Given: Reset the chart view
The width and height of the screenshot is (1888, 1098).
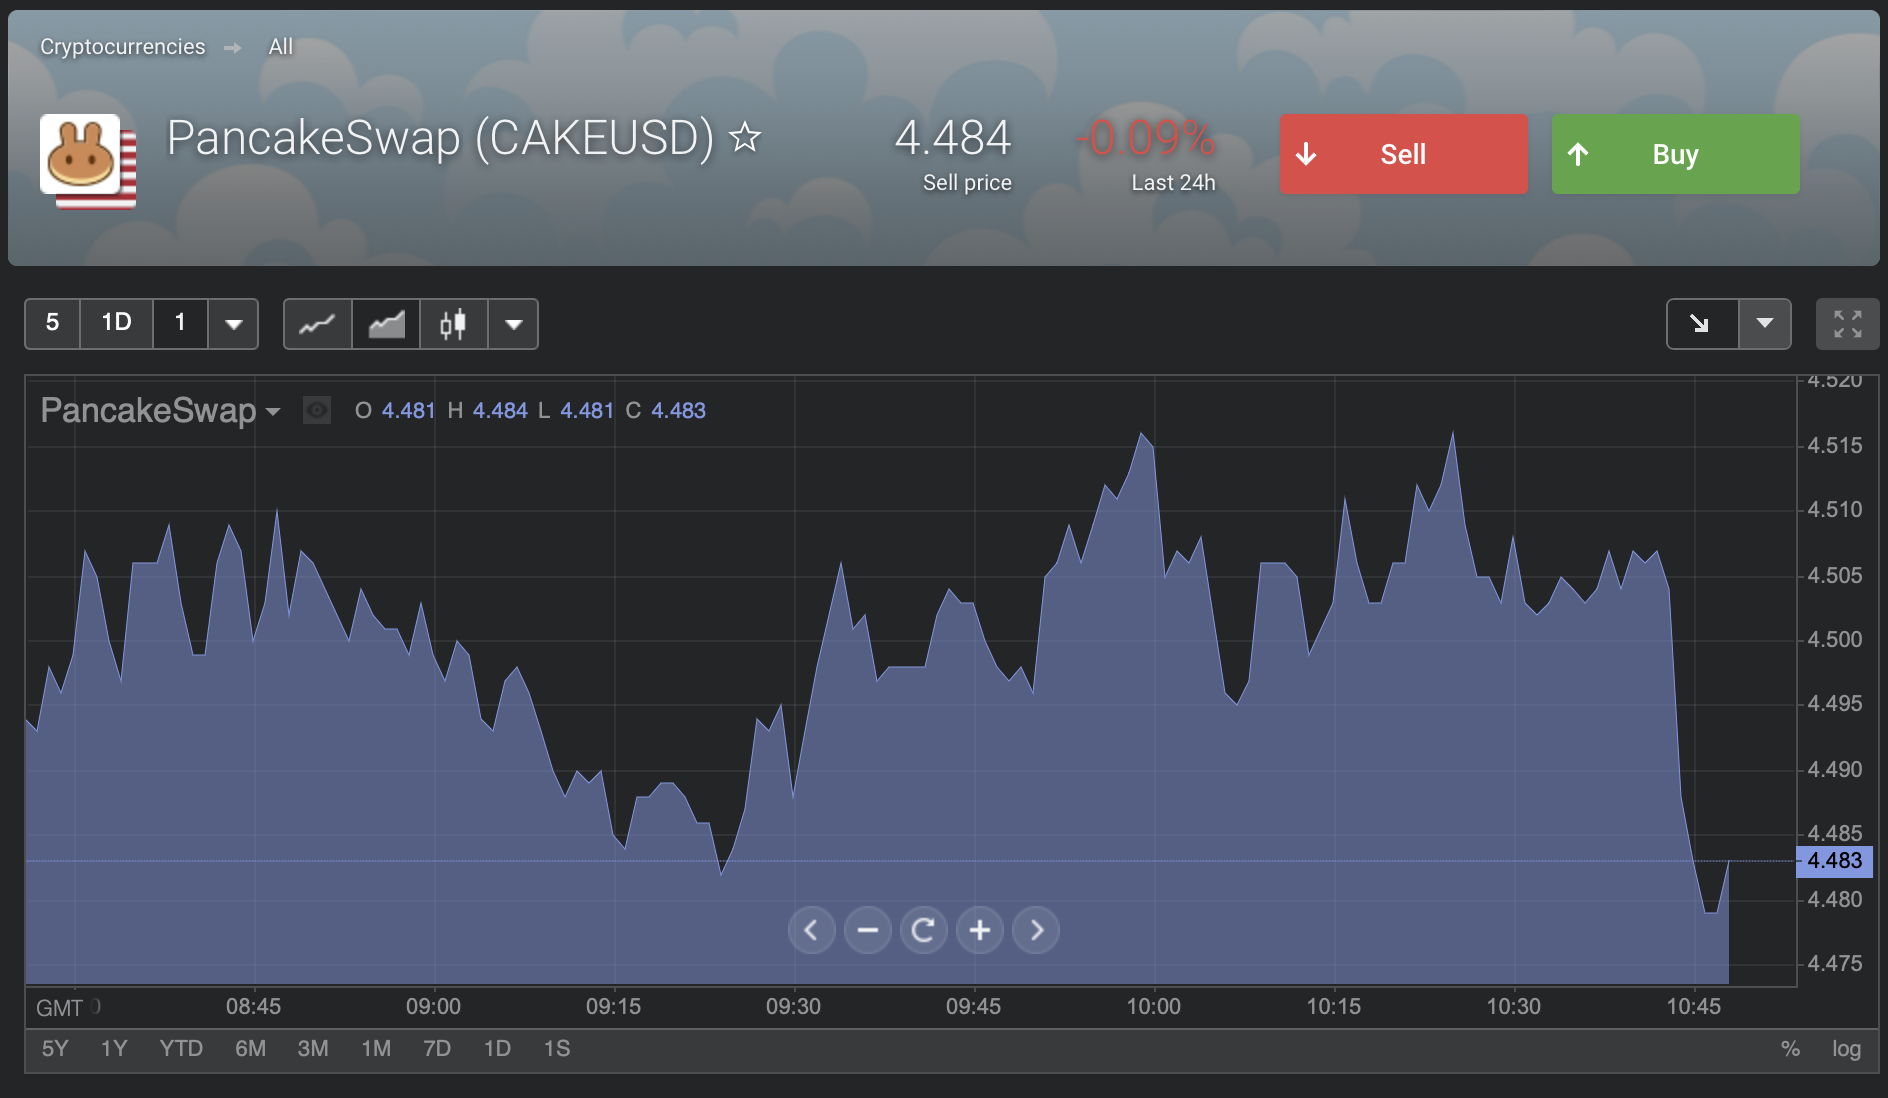Looking at the screenshot, I should pos(923,930).
